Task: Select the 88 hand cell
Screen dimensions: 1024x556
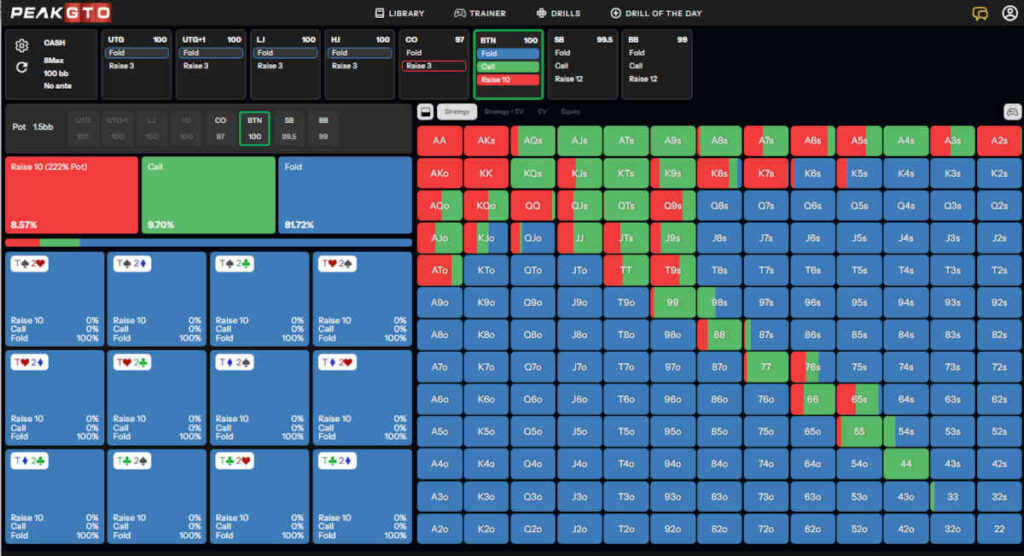Action: tap(719, 335)
